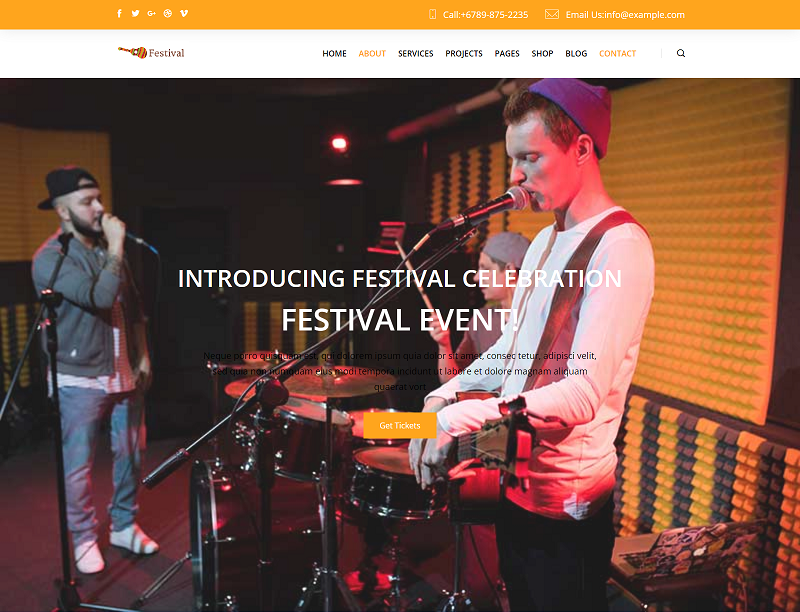Image resolution: width=800 pixels, height=612 pixels.
Task: Open search with the magnifier icon
Action: (x=681, y=53)
